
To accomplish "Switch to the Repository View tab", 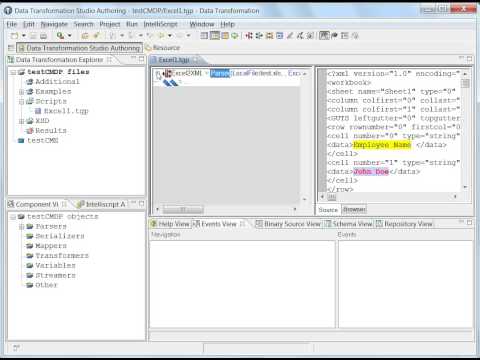I will coord(404,224).
